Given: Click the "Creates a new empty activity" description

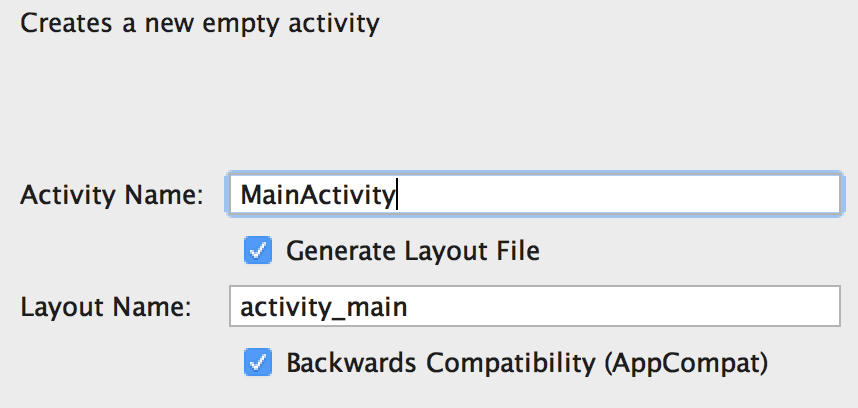Looking at the screenshot, I should click(x=200, y=24).
